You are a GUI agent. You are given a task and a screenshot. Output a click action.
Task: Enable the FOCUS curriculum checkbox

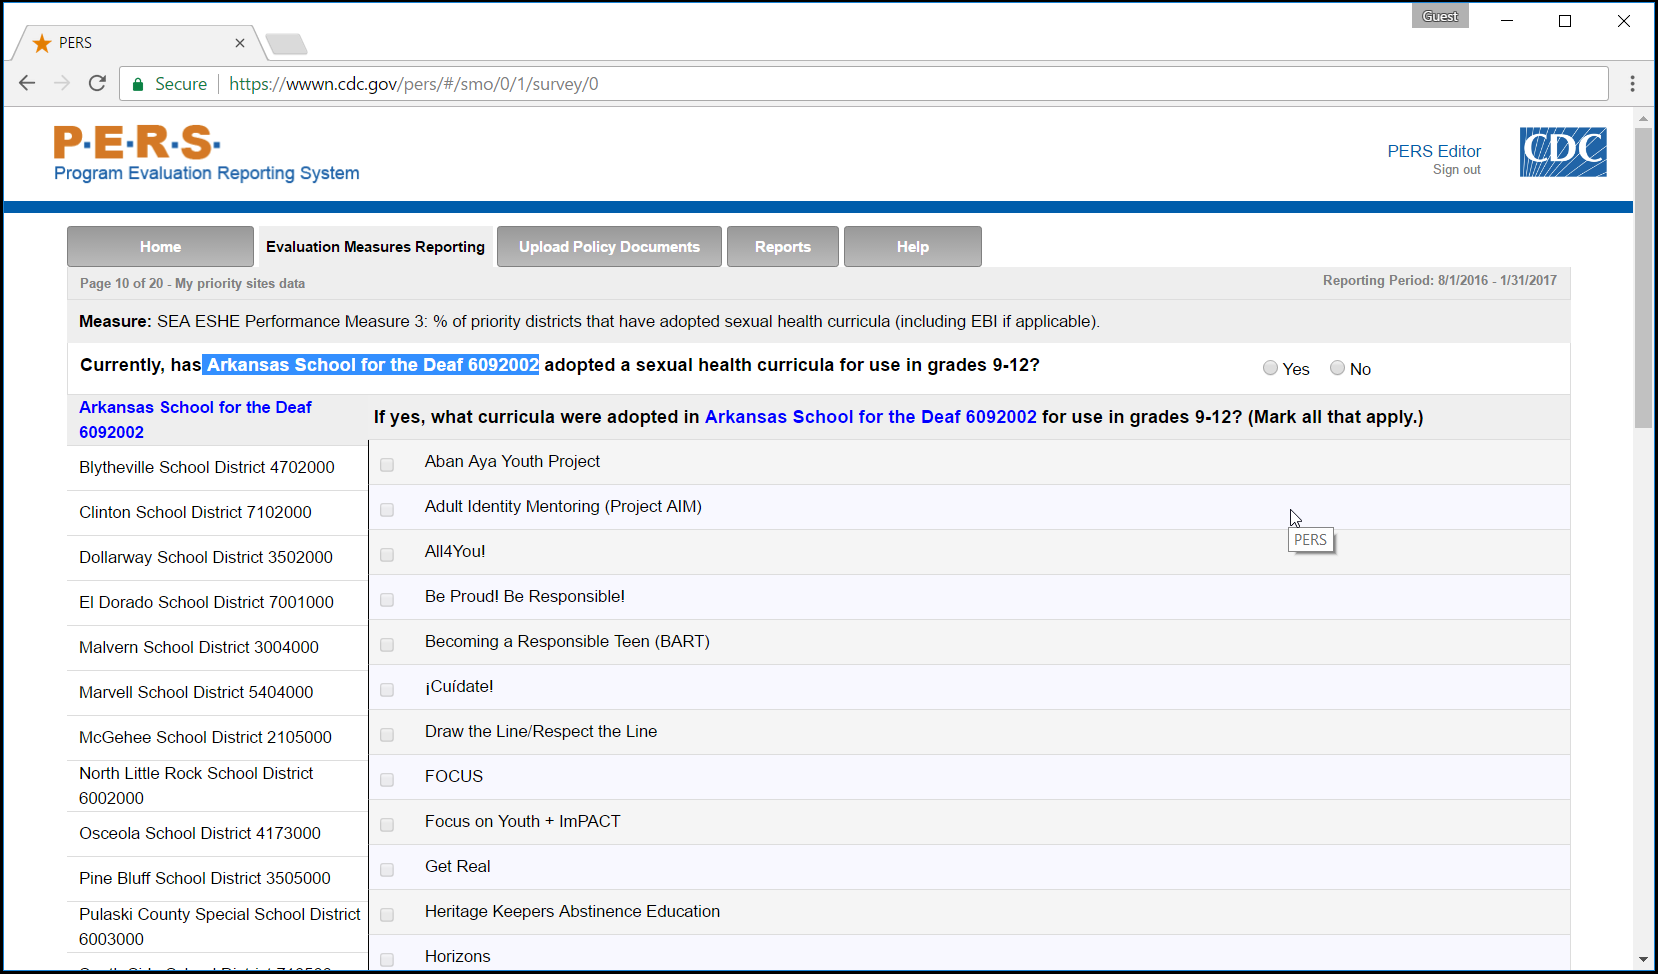[x=387, y=779]
